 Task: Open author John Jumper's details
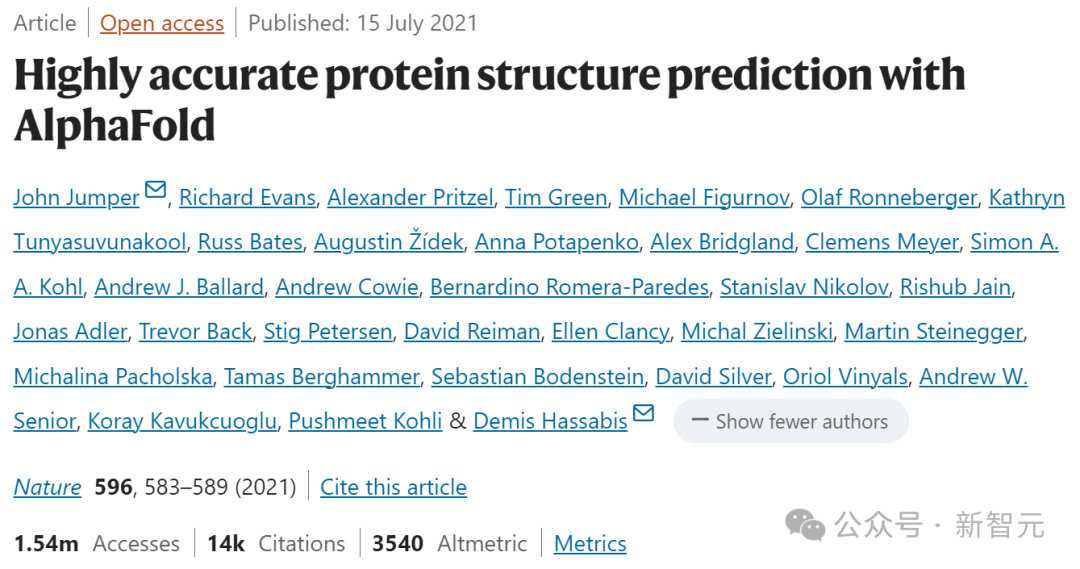(x=76, y=198)
